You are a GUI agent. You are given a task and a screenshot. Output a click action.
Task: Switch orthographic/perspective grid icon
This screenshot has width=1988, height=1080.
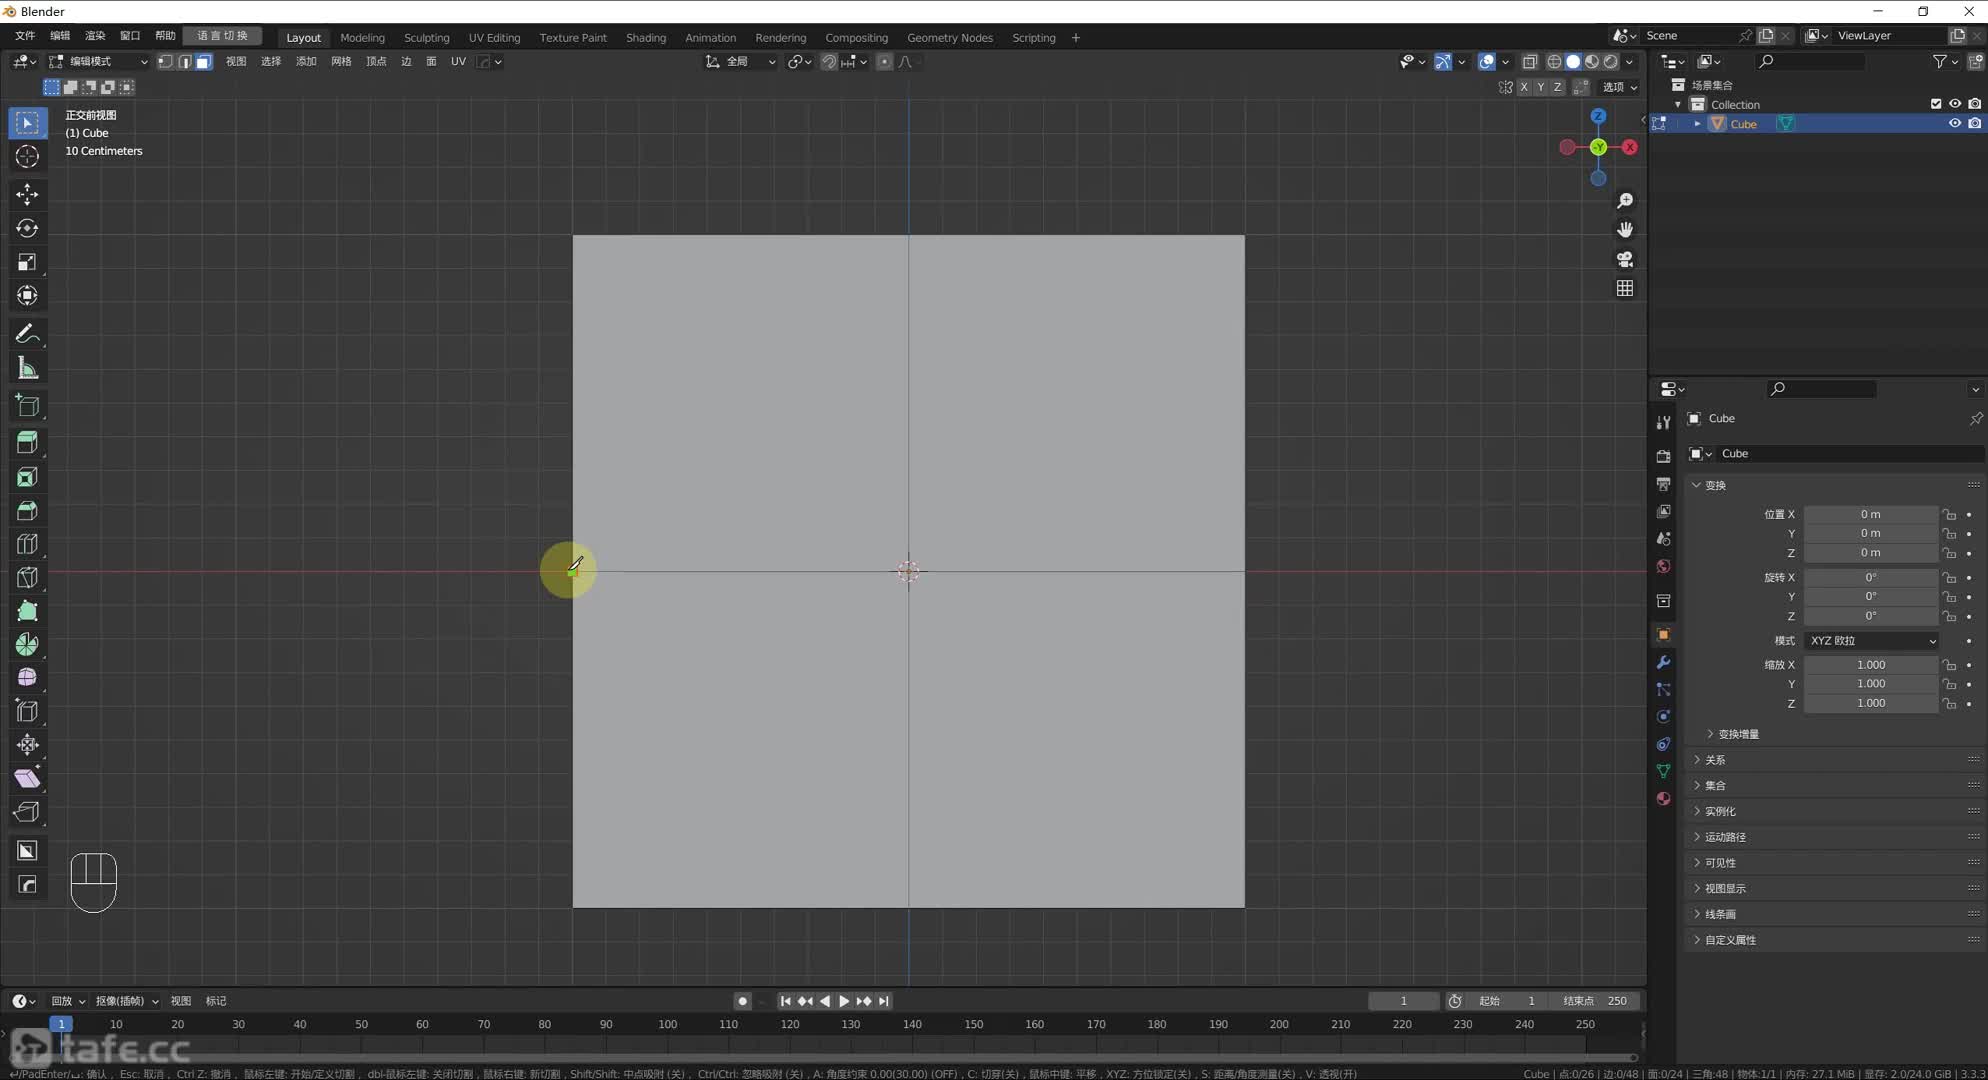[1625, 288]
